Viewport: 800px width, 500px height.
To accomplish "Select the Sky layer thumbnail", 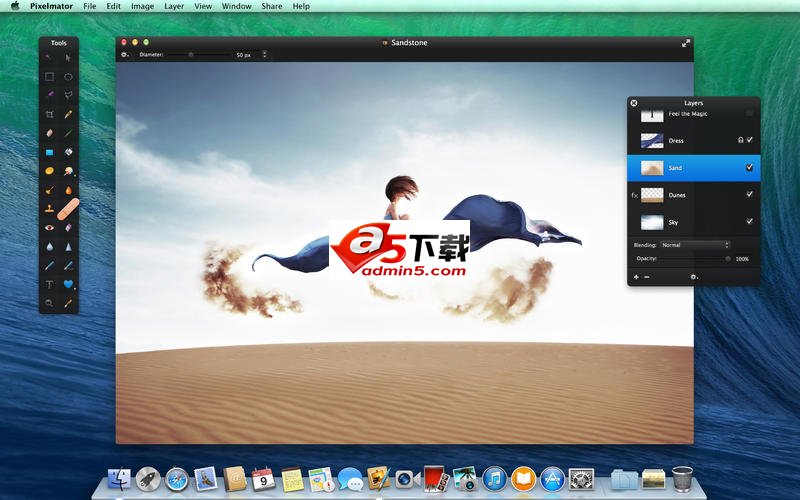I will pyautogui.click(x=652, y=222).
